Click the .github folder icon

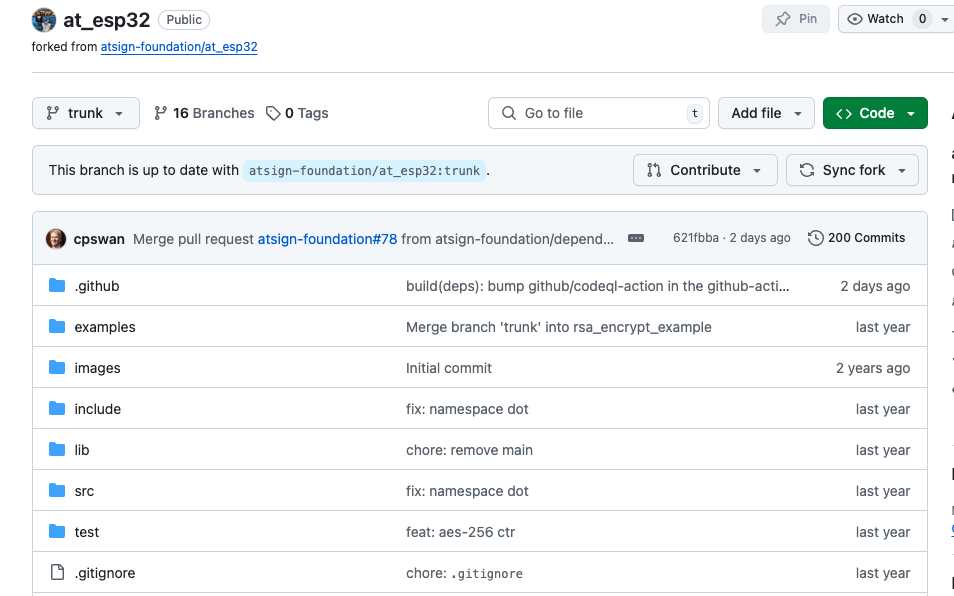tap(57, 286)
